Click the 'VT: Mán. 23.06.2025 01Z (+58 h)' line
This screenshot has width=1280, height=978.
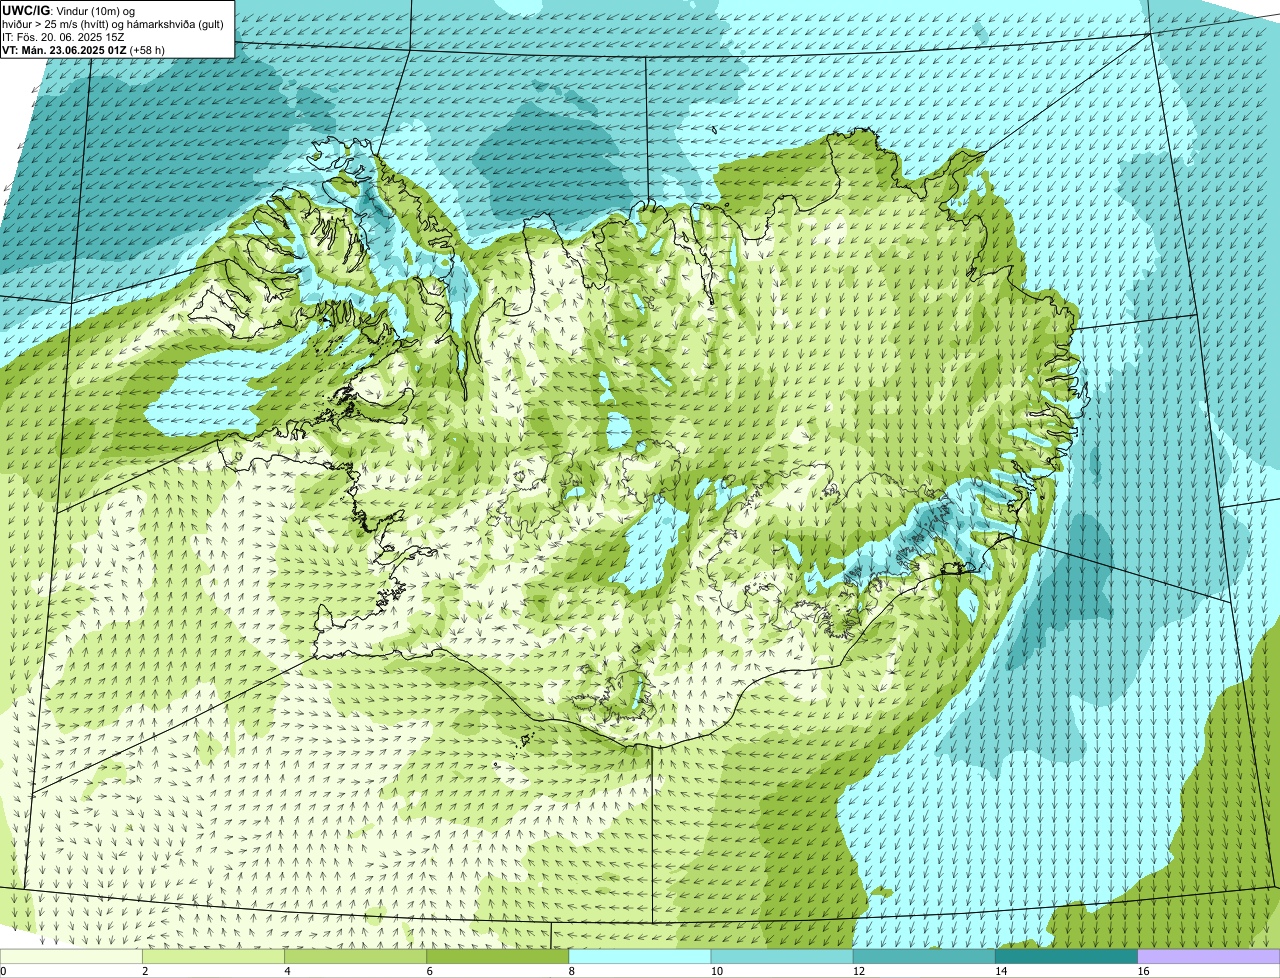[x=84, y=49]
